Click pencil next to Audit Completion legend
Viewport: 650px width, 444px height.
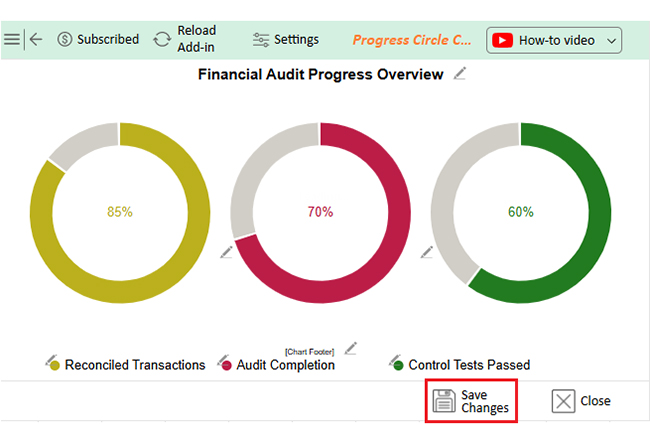tap(223, 359)
